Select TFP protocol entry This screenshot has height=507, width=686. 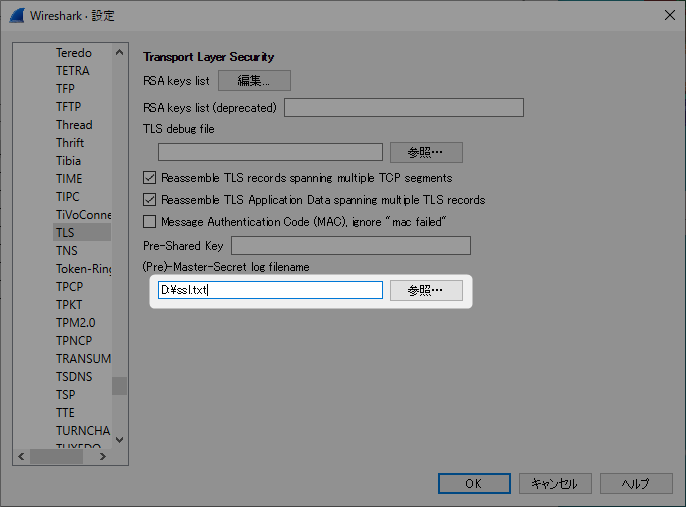65,89
